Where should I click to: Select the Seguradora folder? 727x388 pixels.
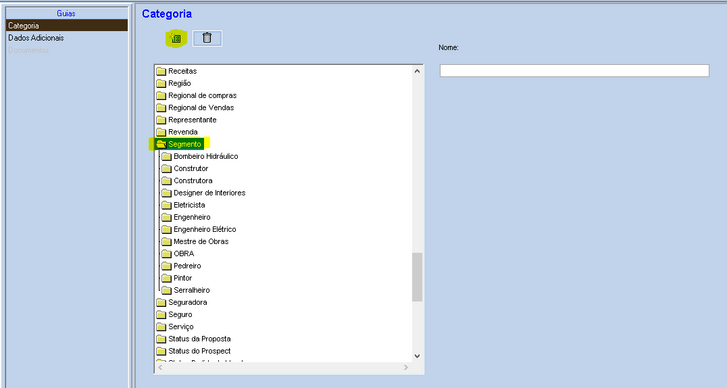pyautogui.click(x=187, y=302)
